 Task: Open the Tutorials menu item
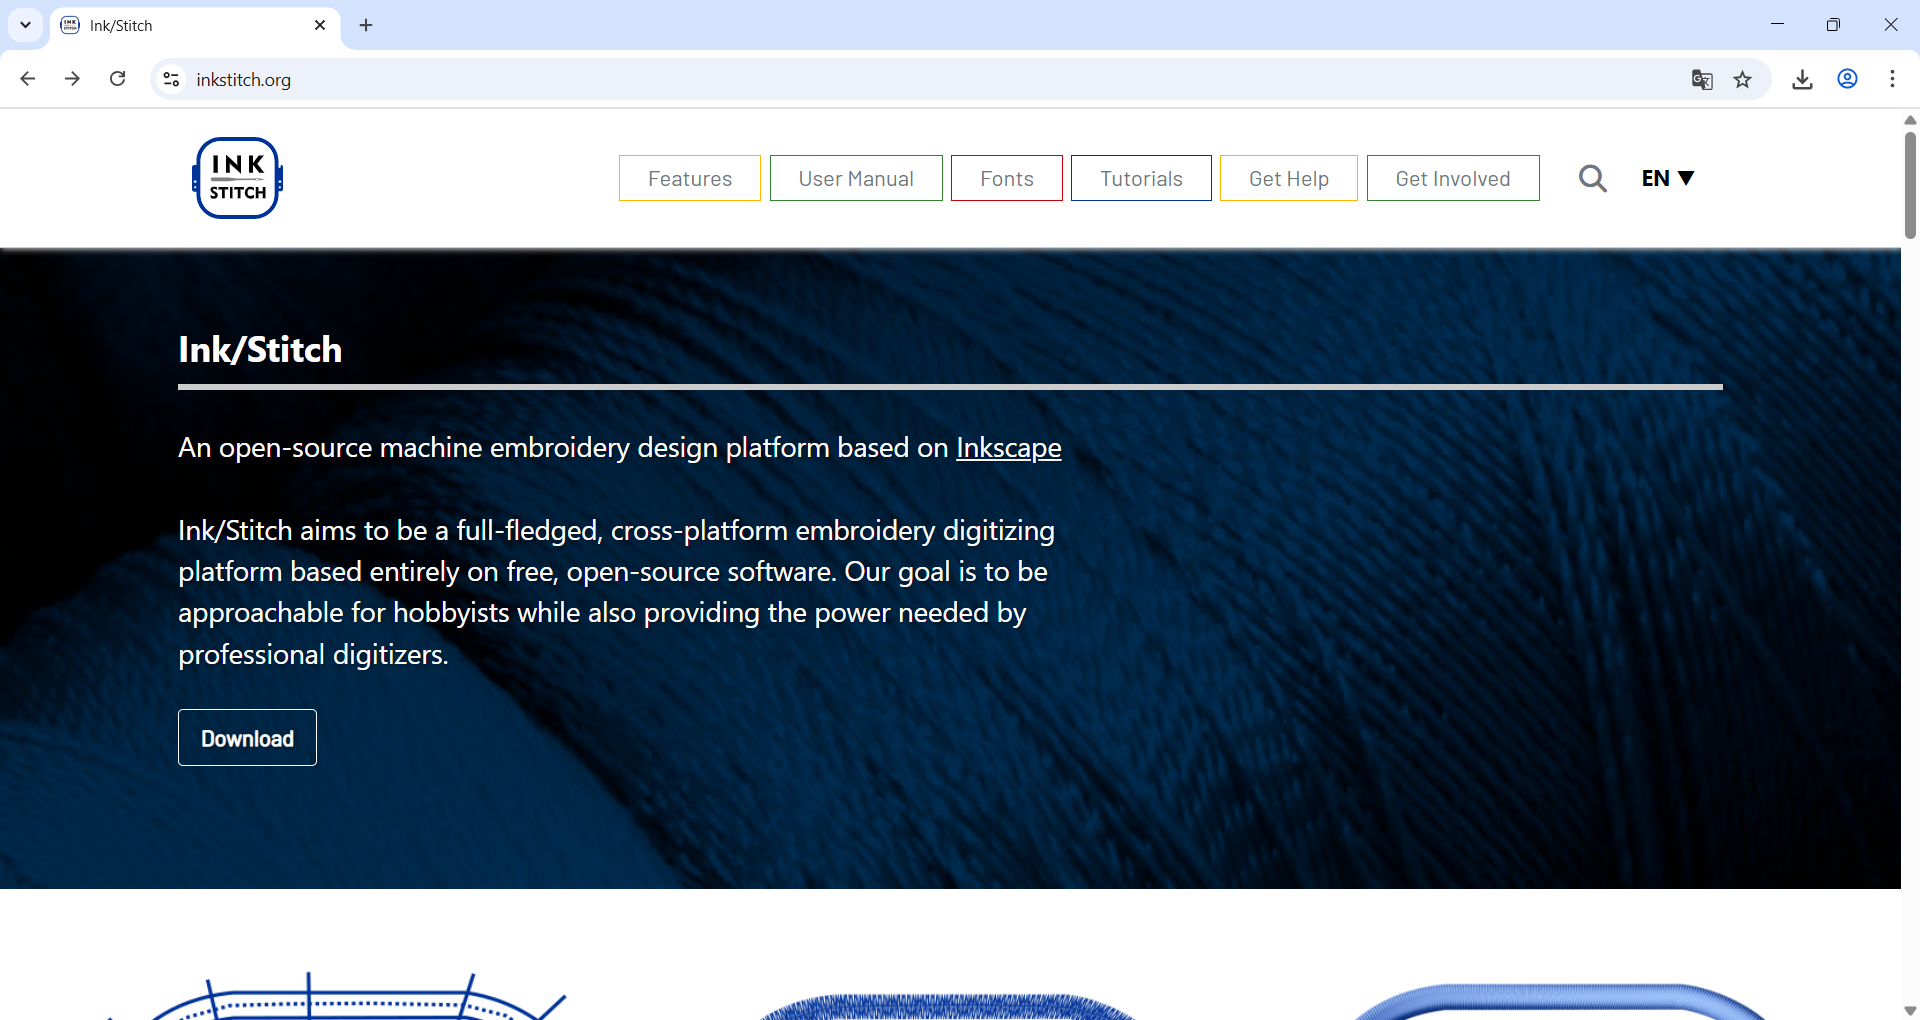coord(1141,178)
